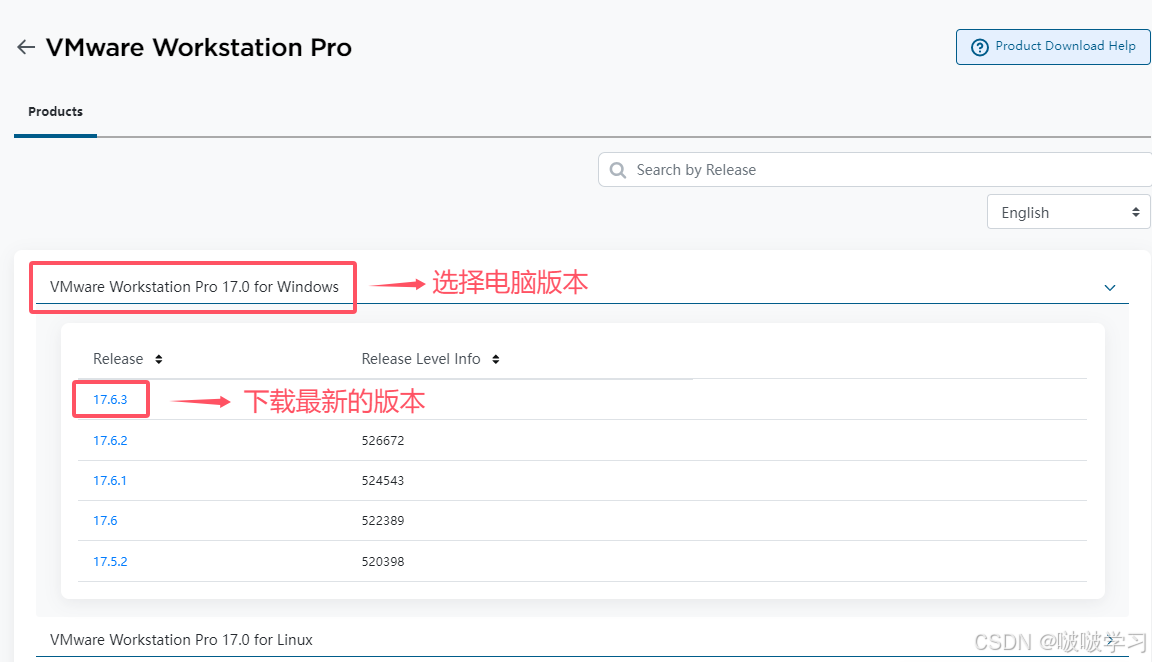Image resolution: width=1152 pixels, height=662 pixels.
Task: Click the Release Level Info header text
Action: pyautogui.click(x=421, y=359)
